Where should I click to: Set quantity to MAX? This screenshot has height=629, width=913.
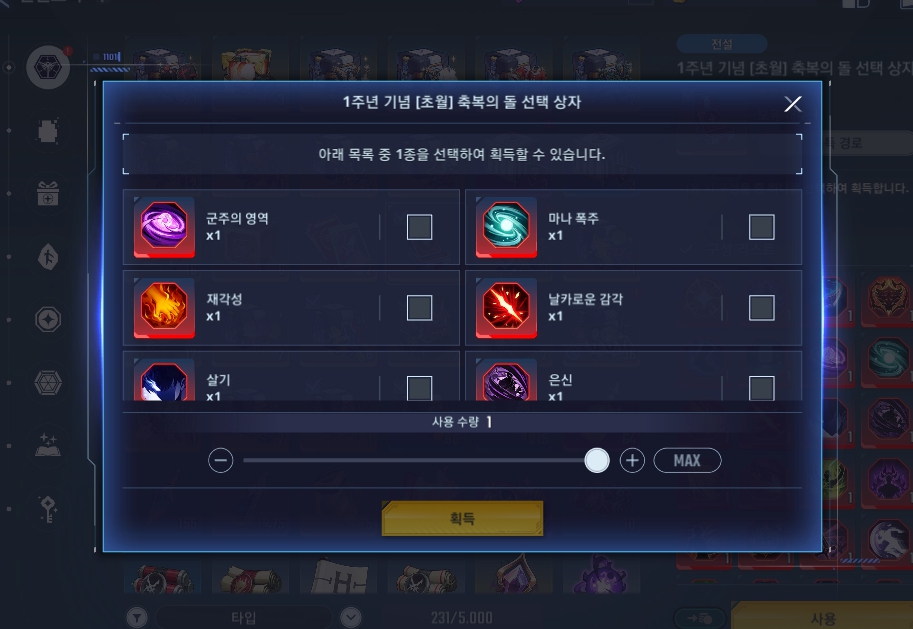coord(688,461)
